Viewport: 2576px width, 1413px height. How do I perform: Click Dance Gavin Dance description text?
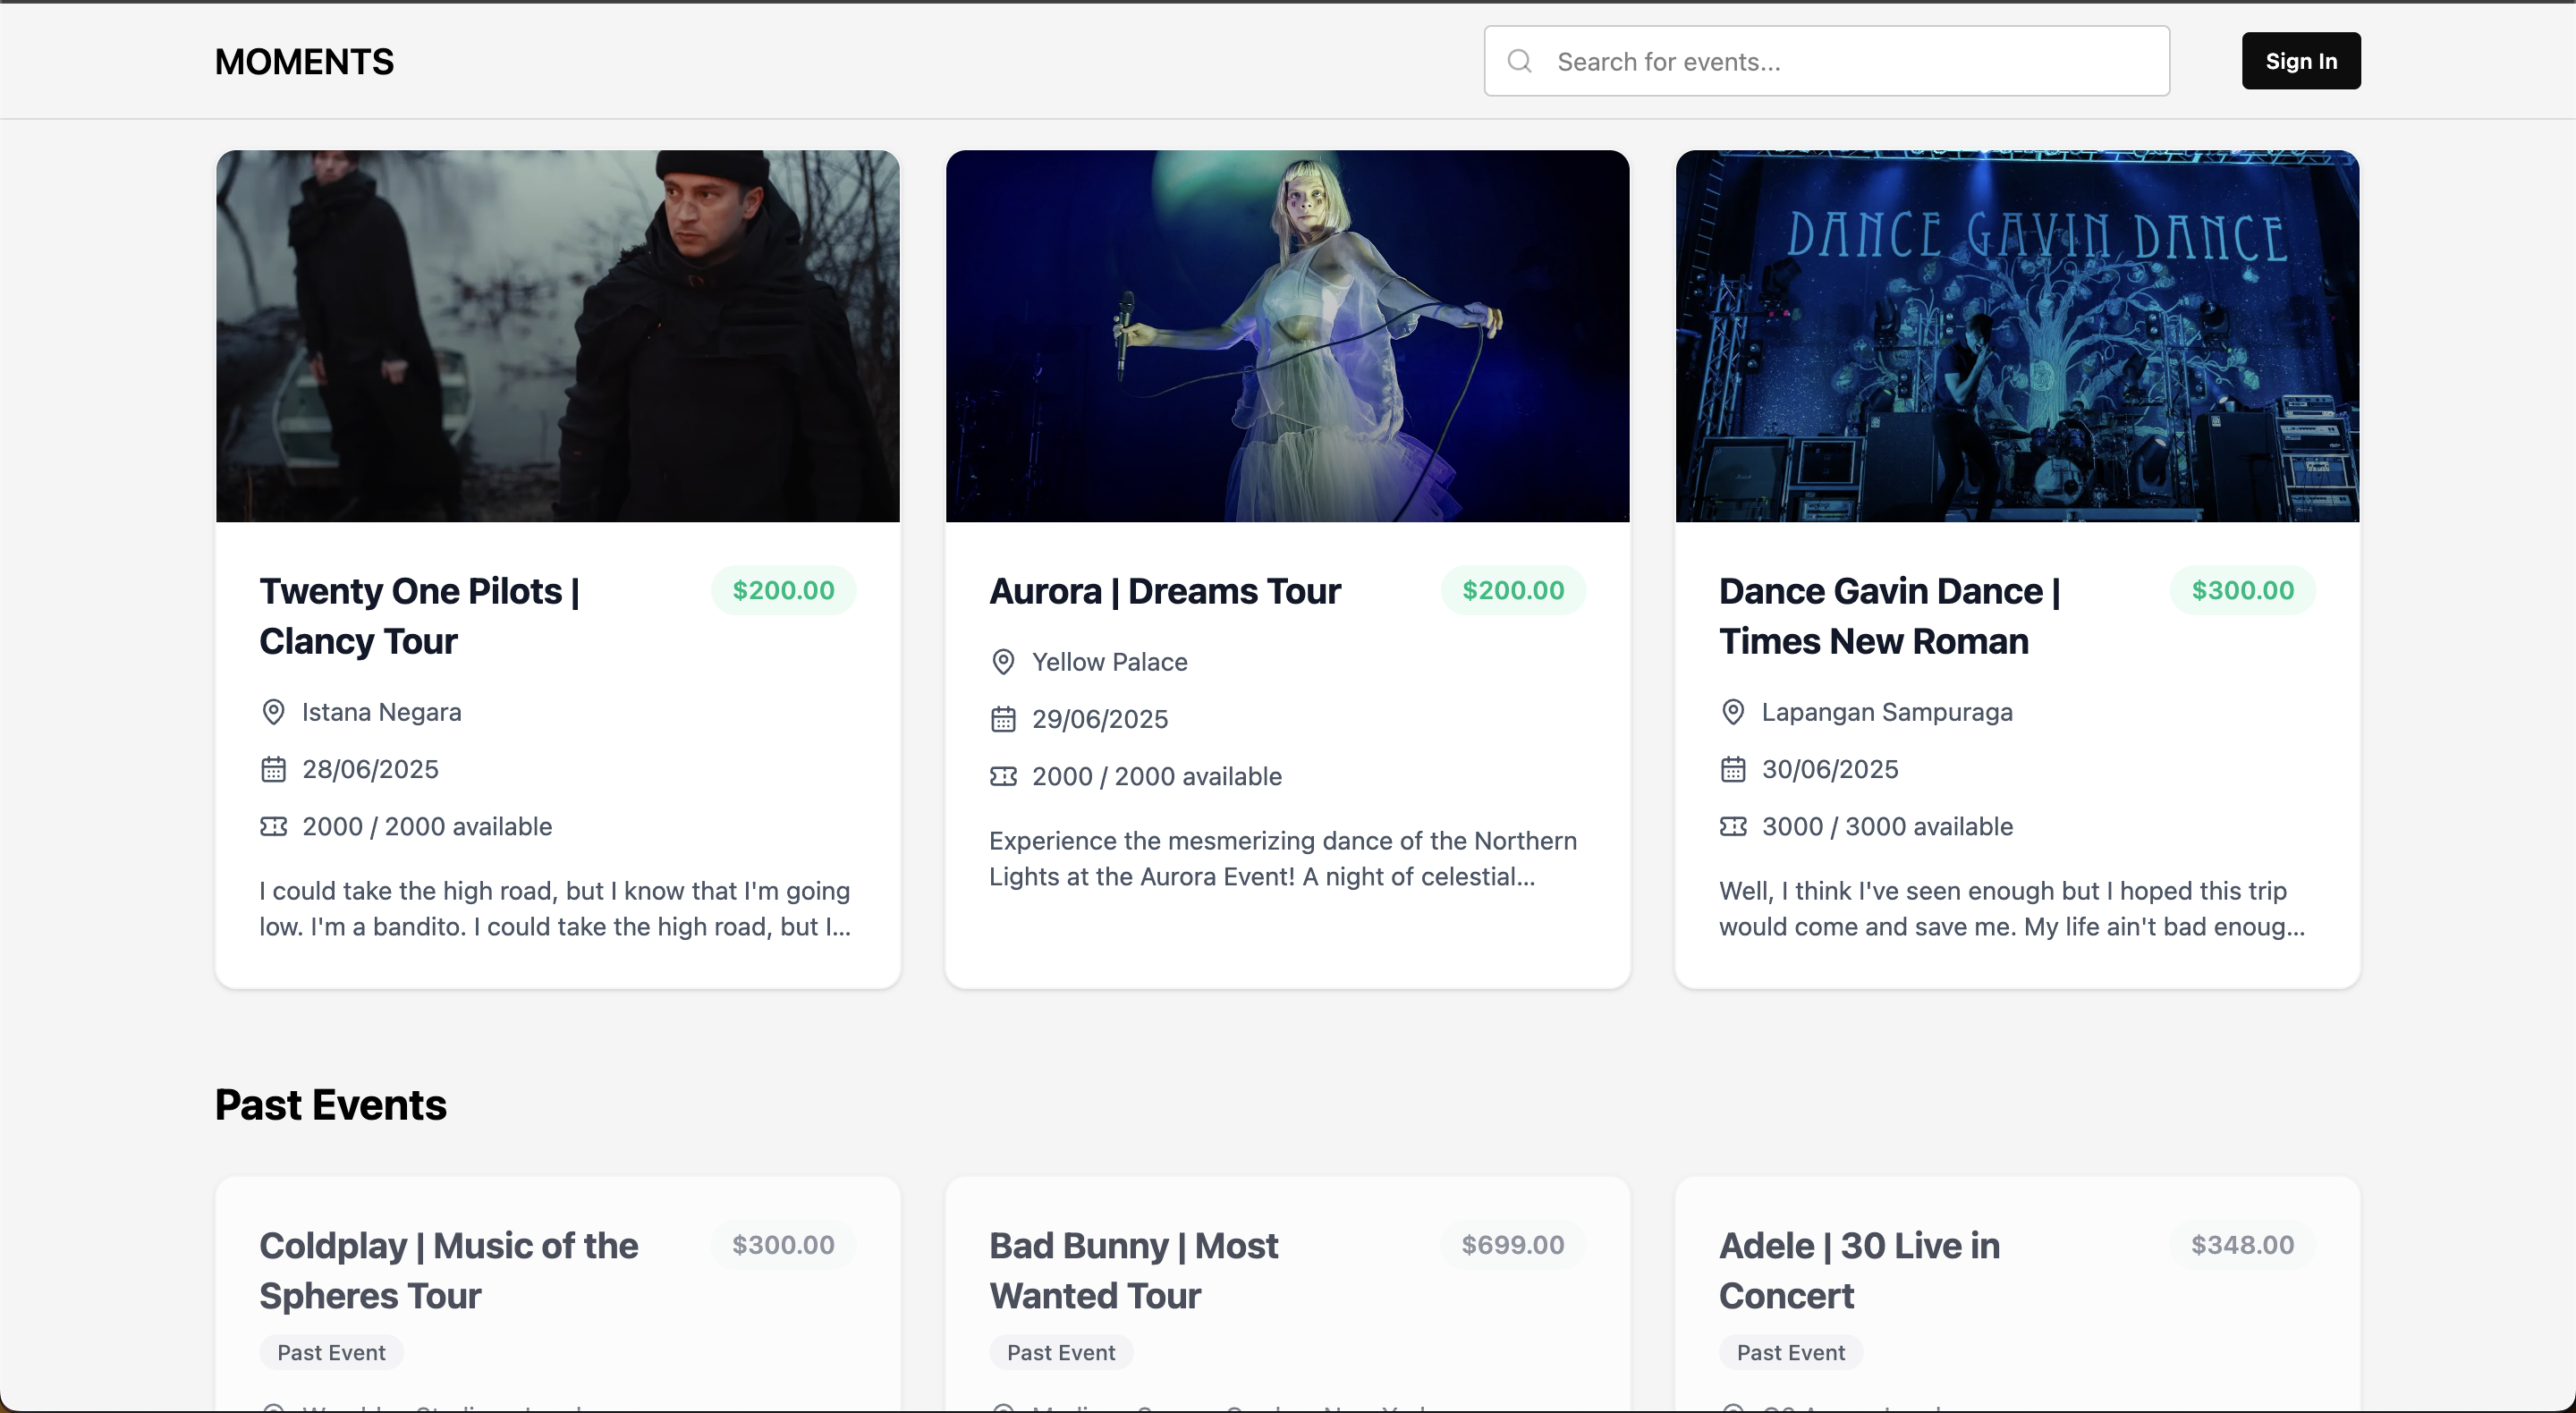2012,909
